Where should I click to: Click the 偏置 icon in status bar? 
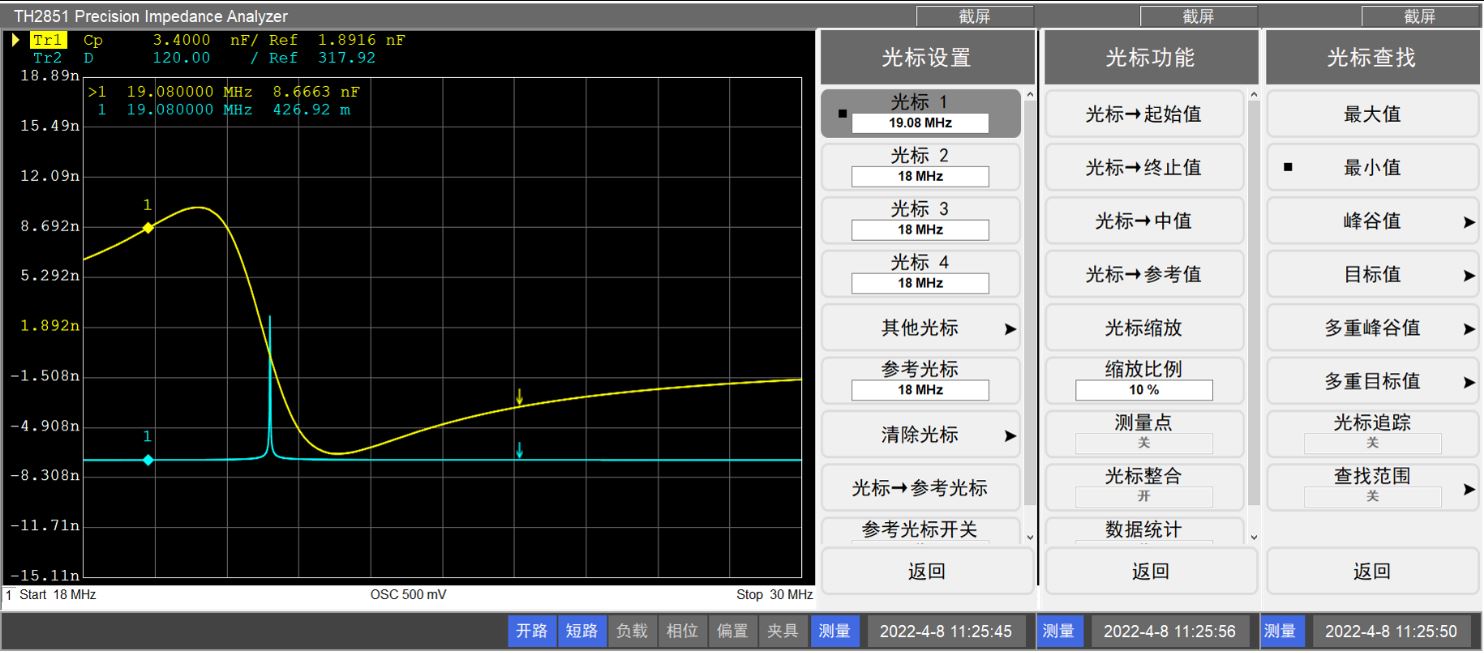click(732, 631)
